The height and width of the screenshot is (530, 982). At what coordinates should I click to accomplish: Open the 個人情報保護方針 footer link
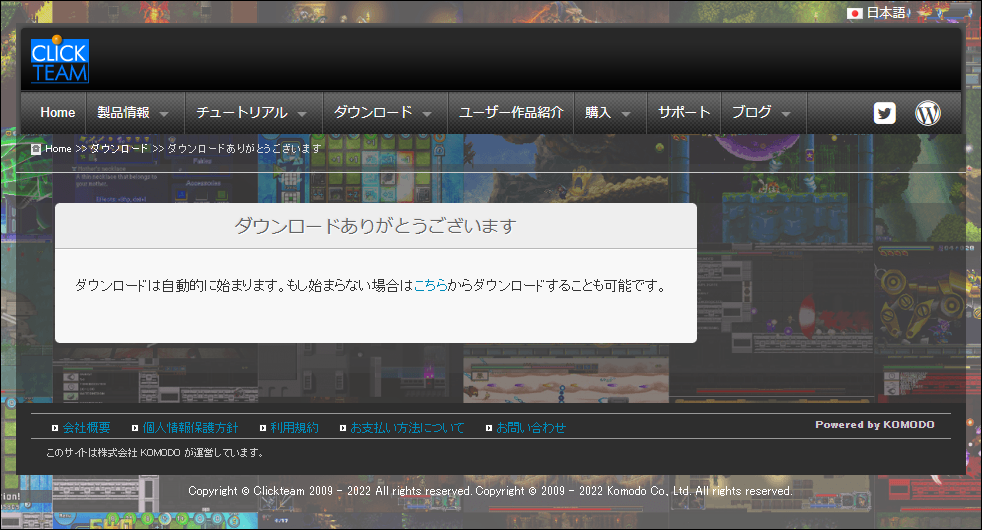point(190,428)
